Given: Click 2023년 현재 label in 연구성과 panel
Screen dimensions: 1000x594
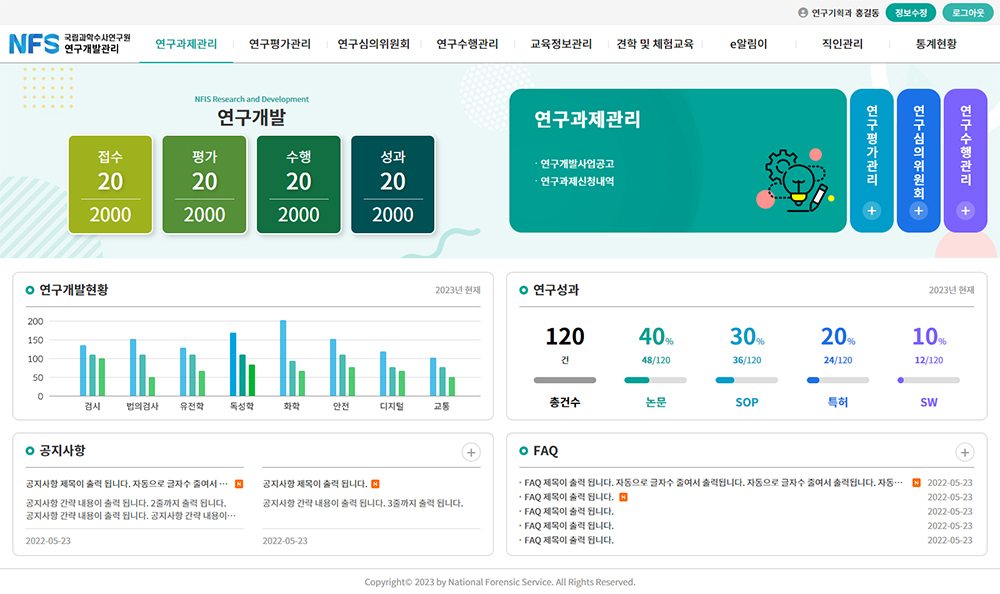Looking at the screenshot, I should [x=951, y=290].
